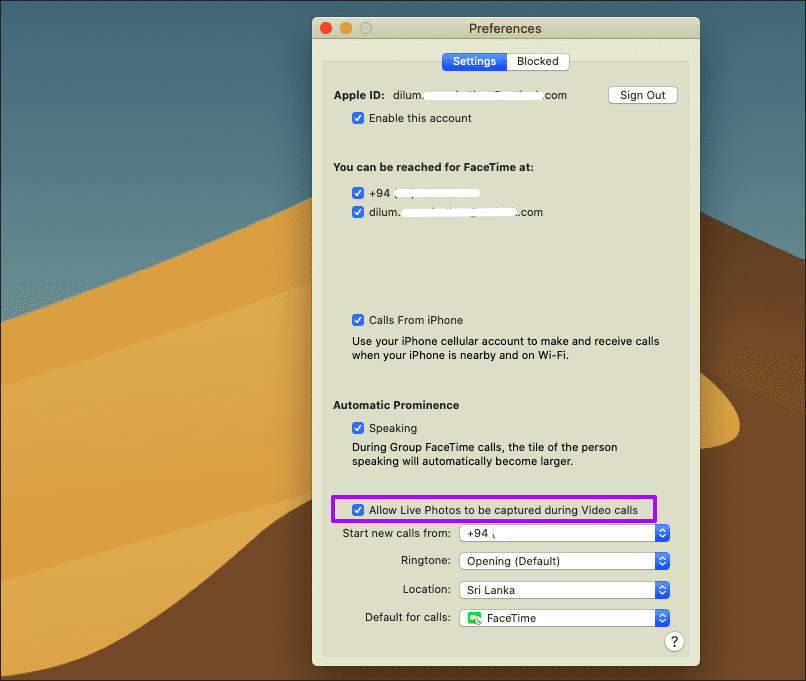Uncheck Allow Live Photos during Video calls
The height and width of the screenshot is (681, 806).
coord(358,510)
